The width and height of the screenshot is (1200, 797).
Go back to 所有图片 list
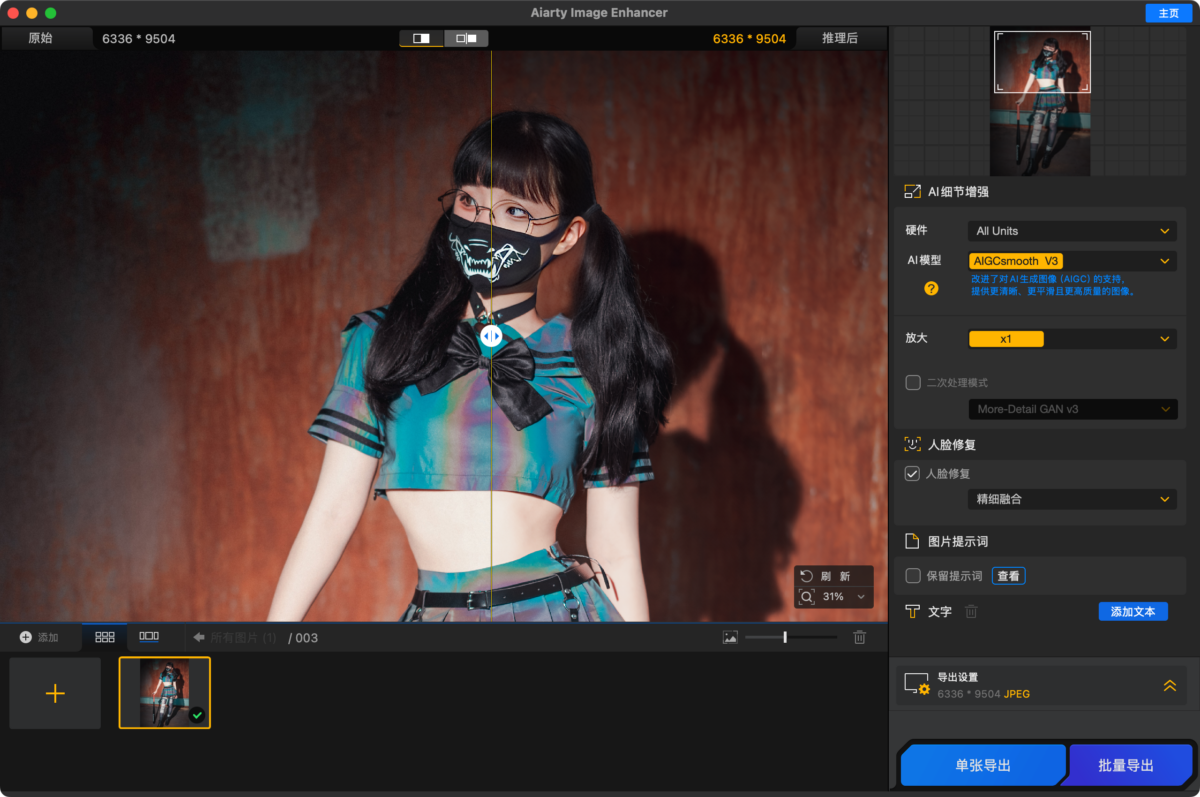(x=235, y=637)
